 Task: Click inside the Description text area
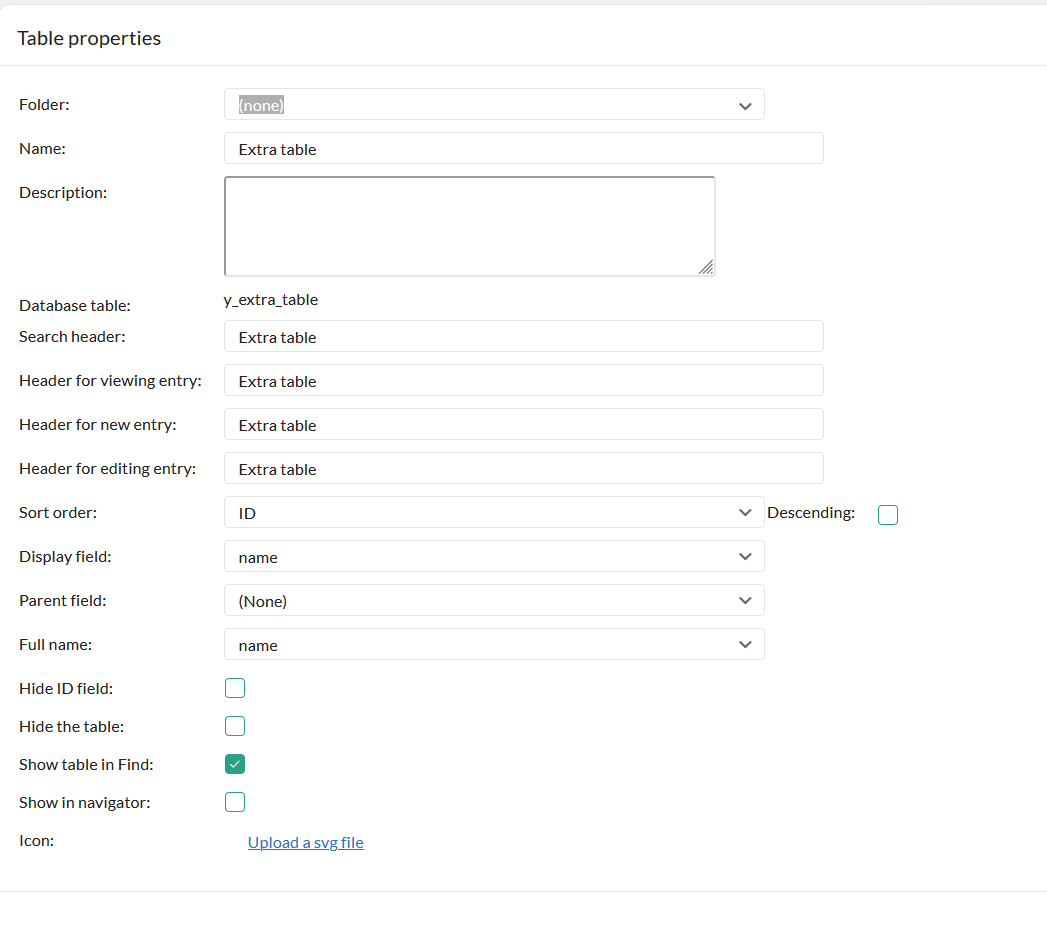point(469,226)
